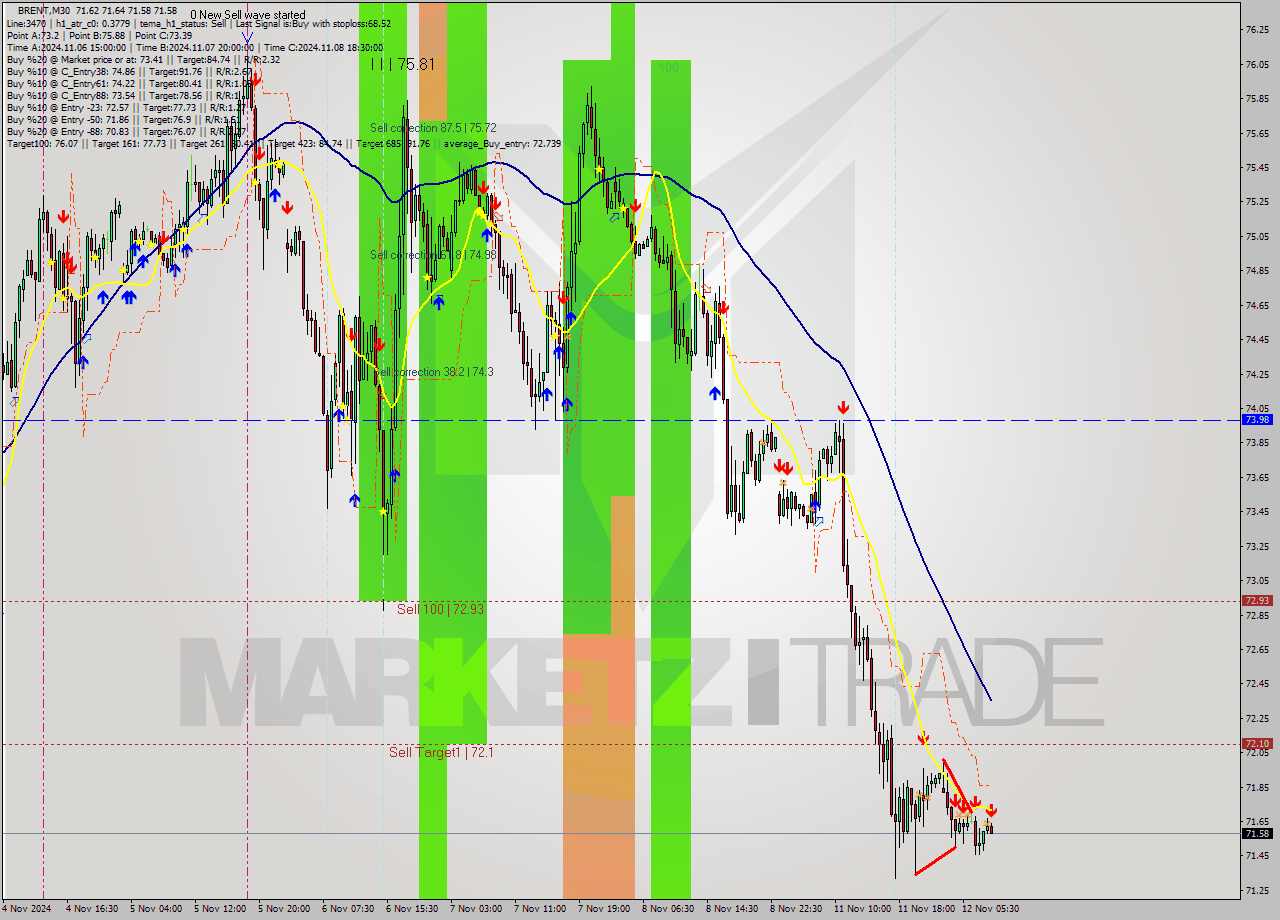Viewport: 1280px width, 920px height.
Task: Click the '4 Nov 2024' time axis label
Action: pos(27,909)
